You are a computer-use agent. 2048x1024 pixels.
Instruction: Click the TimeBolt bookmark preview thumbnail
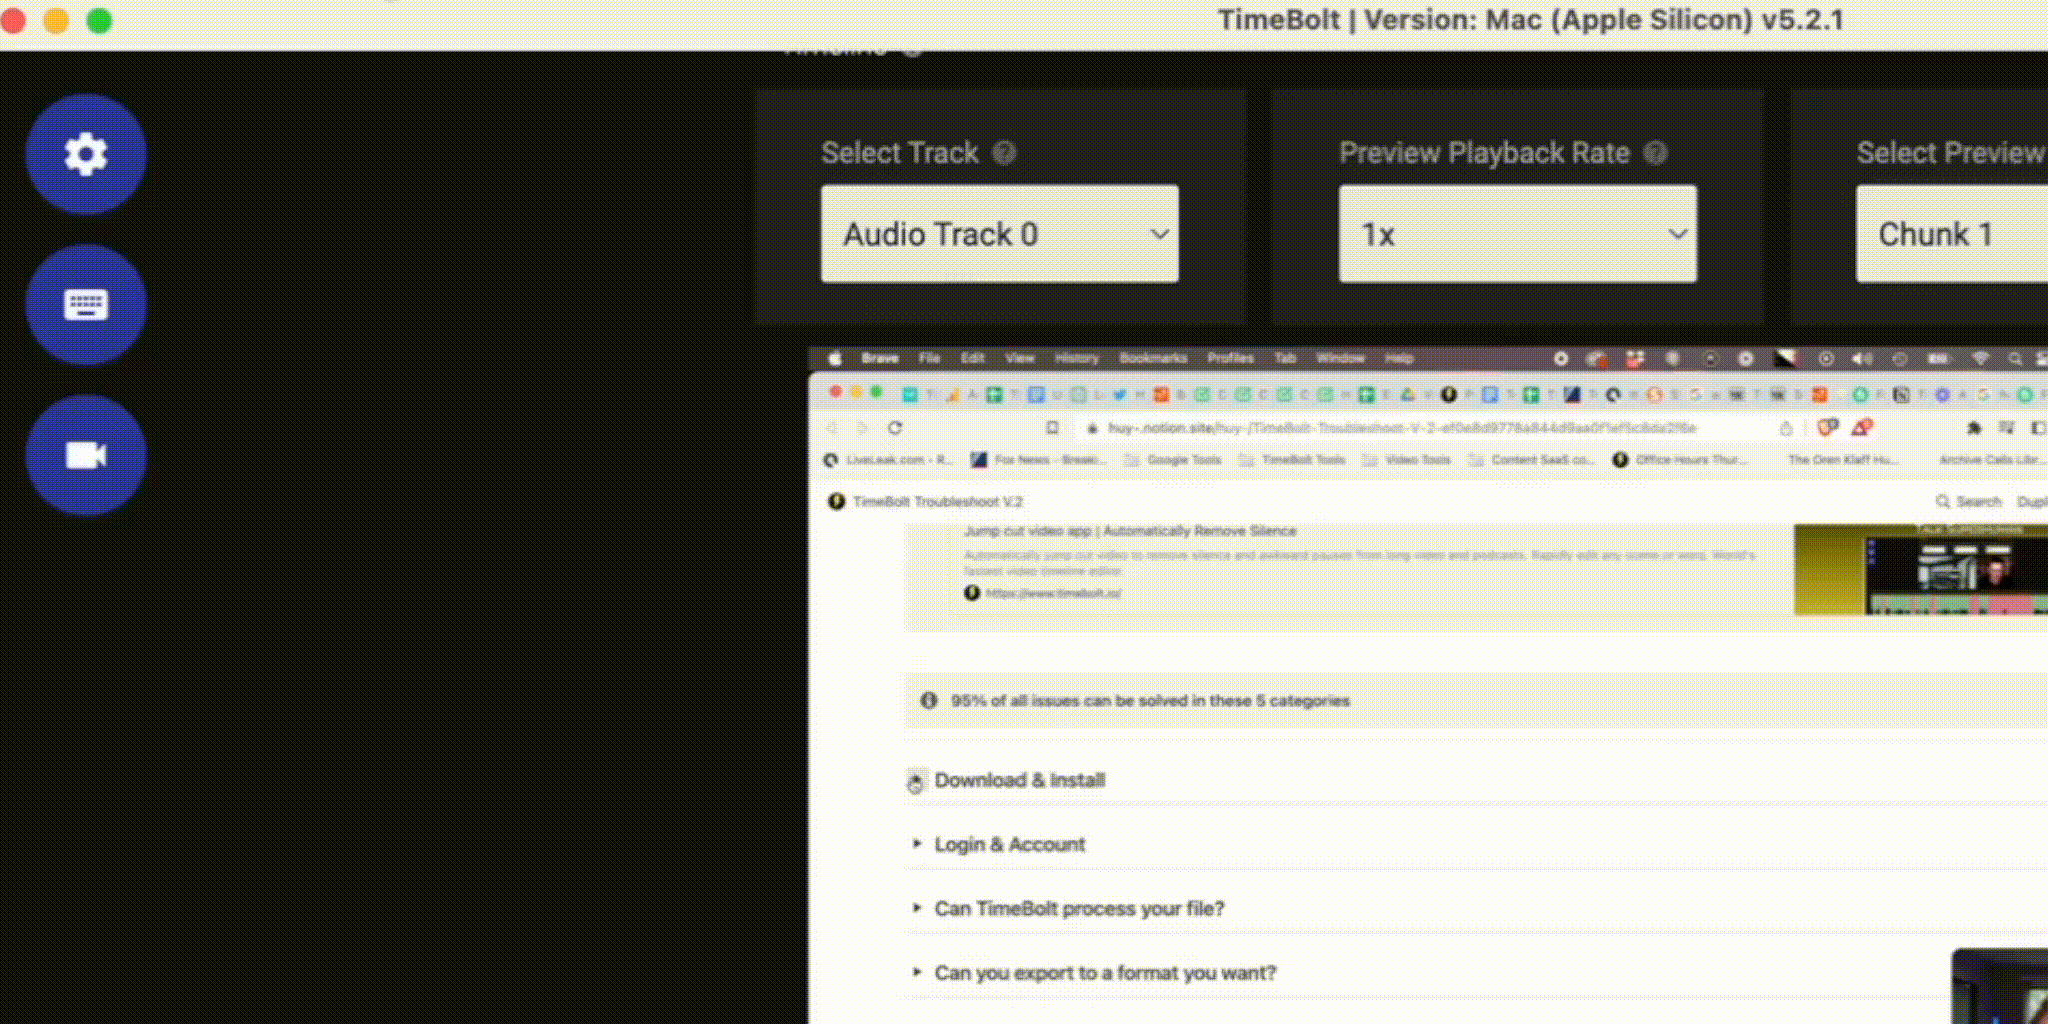(x=1920, y=569)
